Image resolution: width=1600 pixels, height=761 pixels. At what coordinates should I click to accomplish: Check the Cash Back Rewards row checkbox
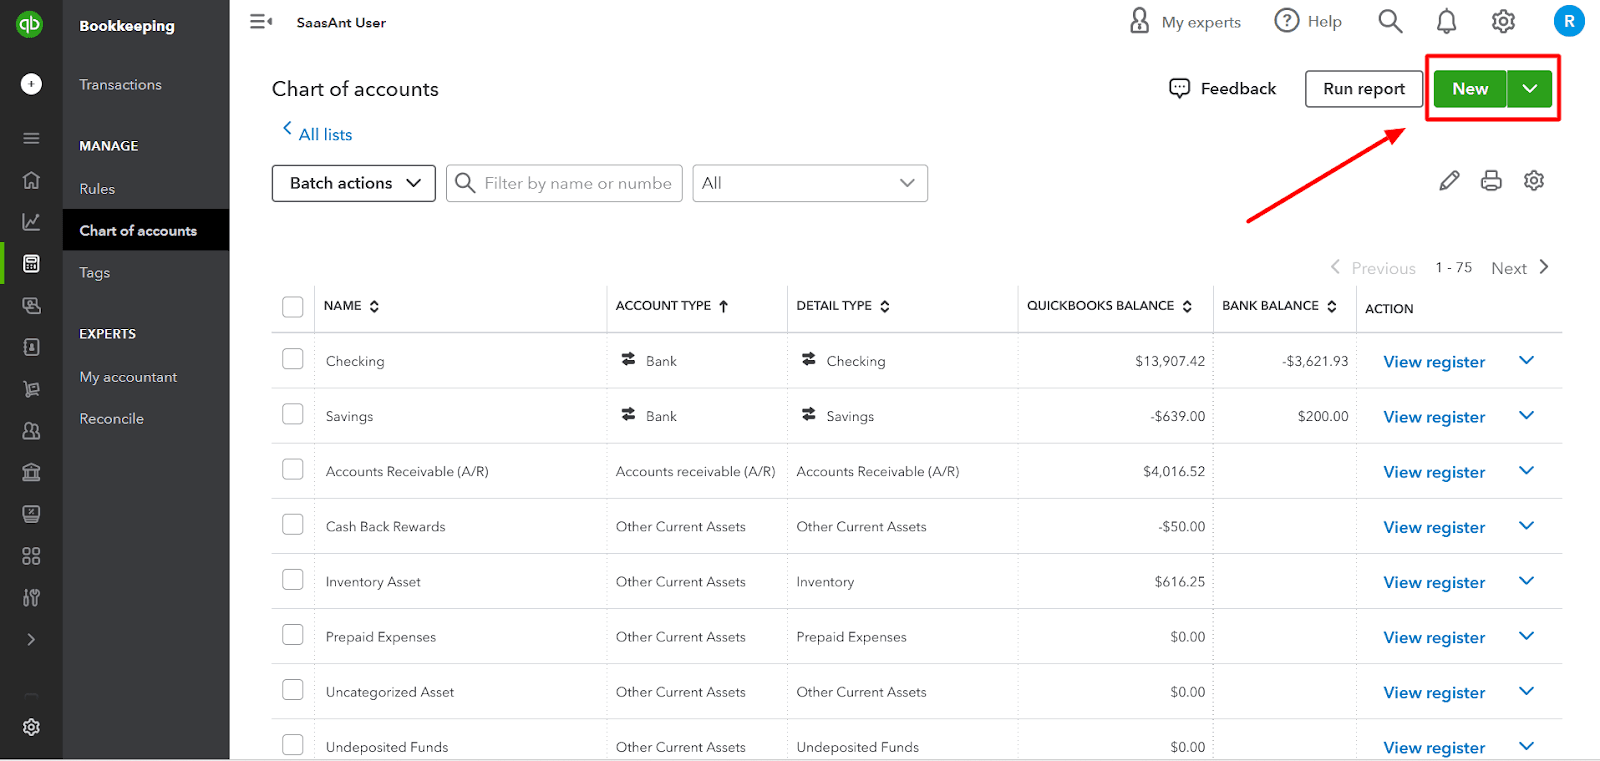pyautogui.click(x=293, y=524)
